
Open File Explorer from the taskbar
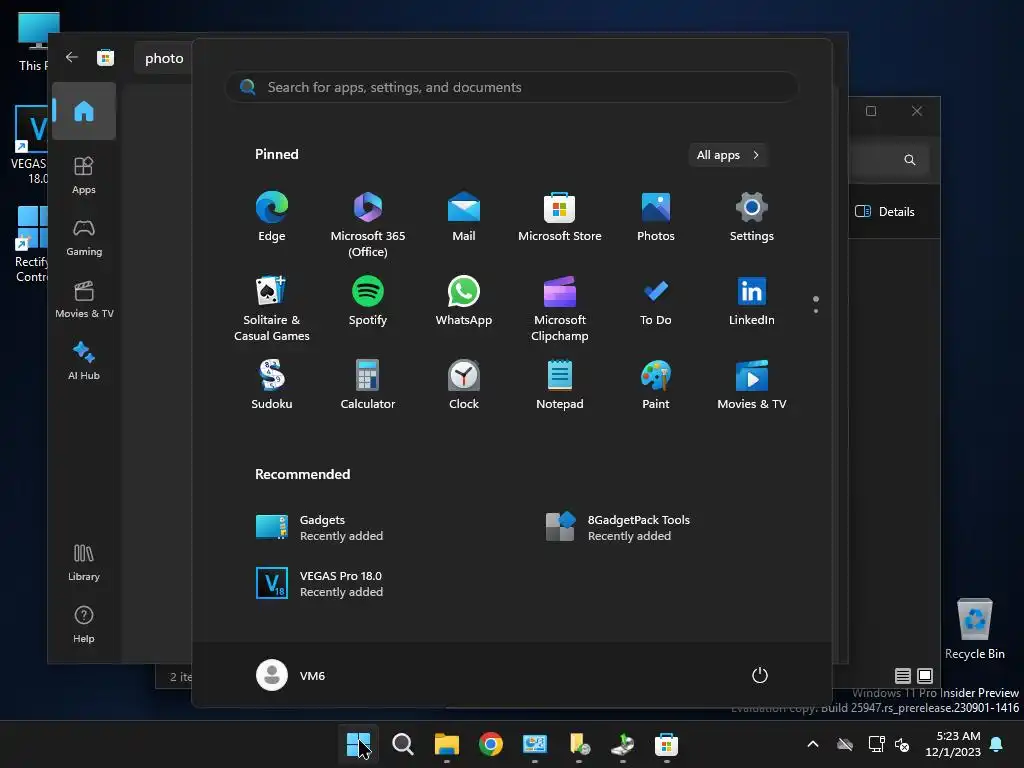point(447,744)
